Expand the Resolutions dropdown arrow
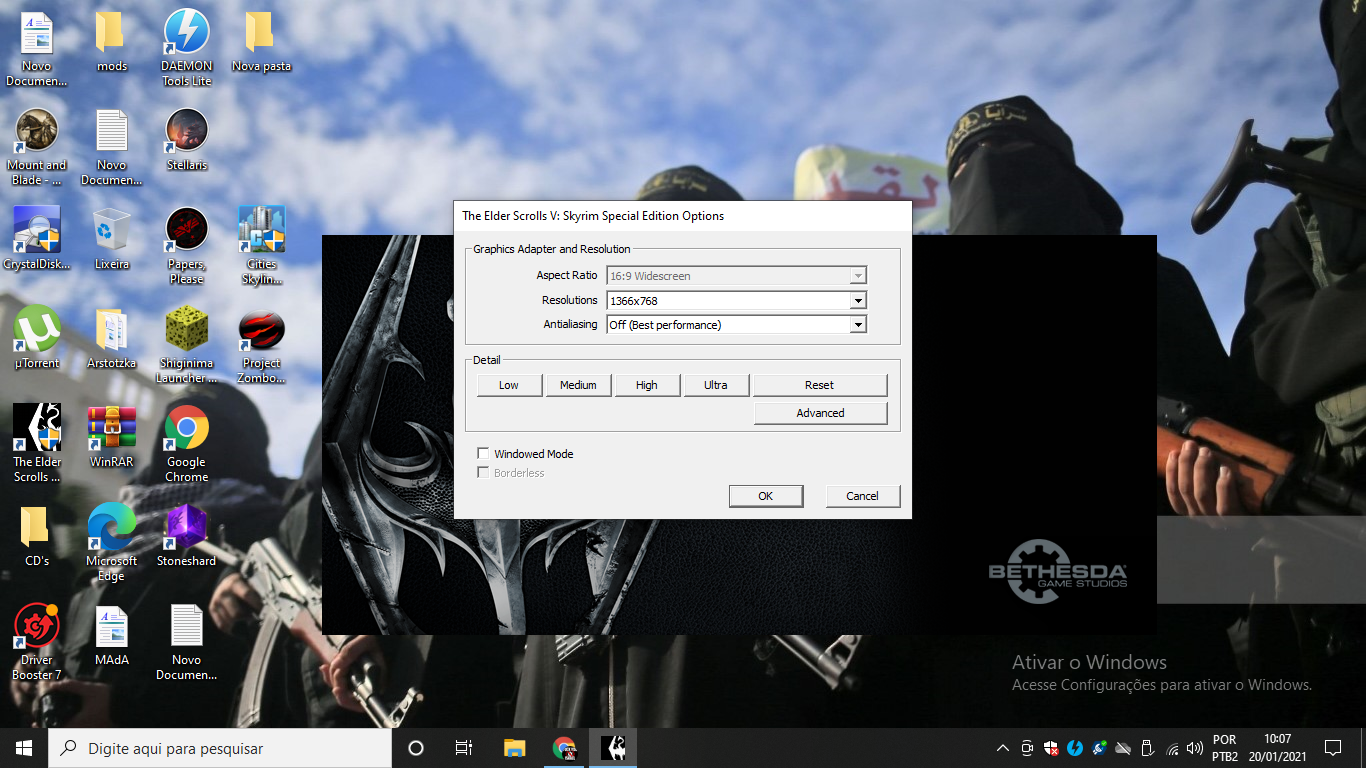The height and width of the screenshot is (768, 1366). point(858,300)
